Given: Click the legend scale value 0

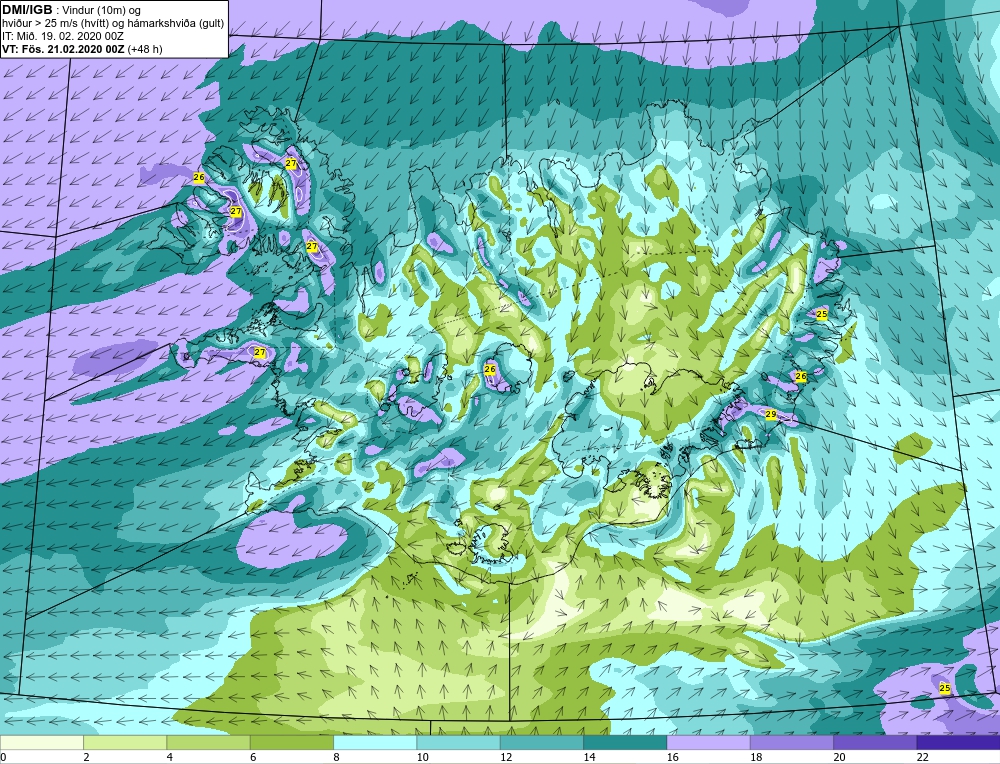Looking at the screenshot, I should (x=3, y=757).
